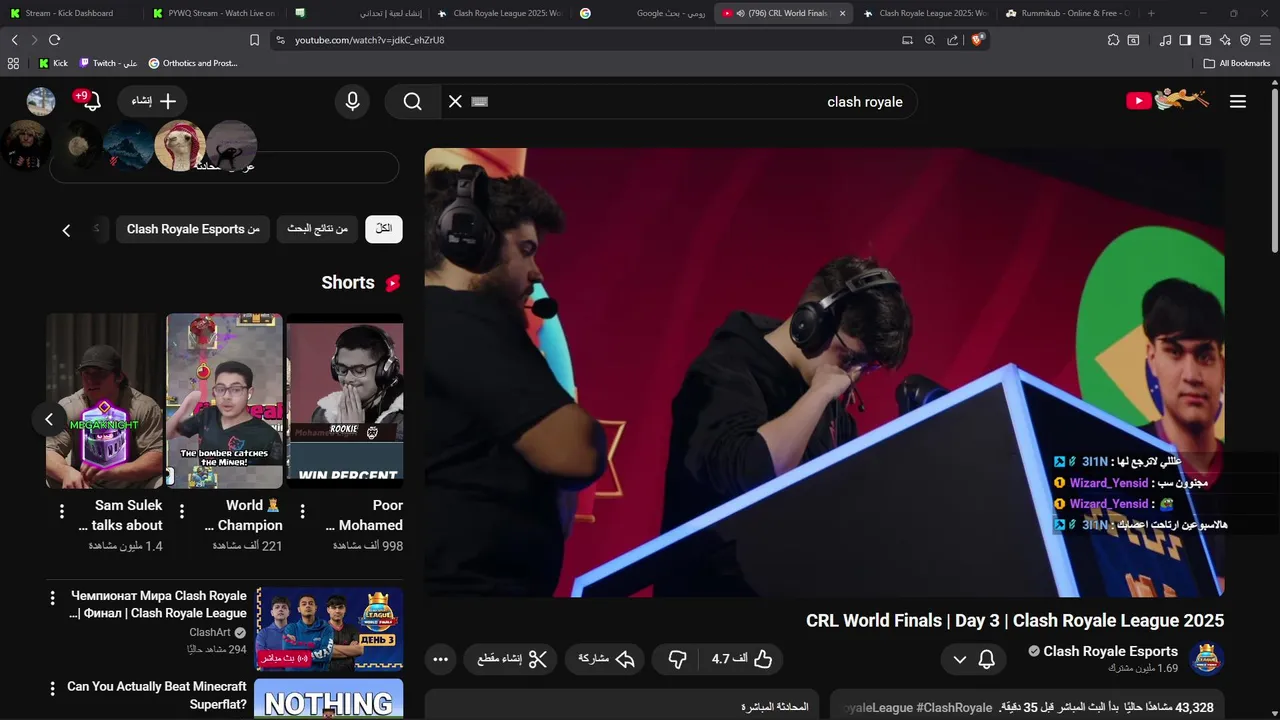1280x720 pixels.
Task: Open options menu for World Champion short
Action: point(182,511)
